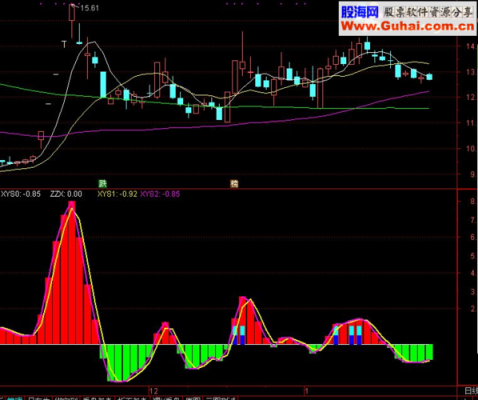Click the highlighted cyan tab at bottom left
Viewport: 478px width, 400px height.
point(15,398)
